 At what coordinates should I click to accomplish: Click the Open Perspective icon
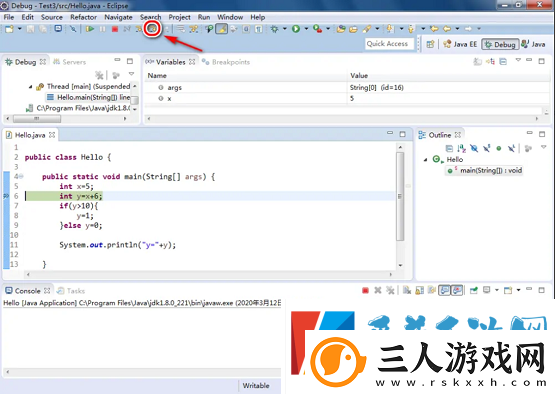point(430,44)
